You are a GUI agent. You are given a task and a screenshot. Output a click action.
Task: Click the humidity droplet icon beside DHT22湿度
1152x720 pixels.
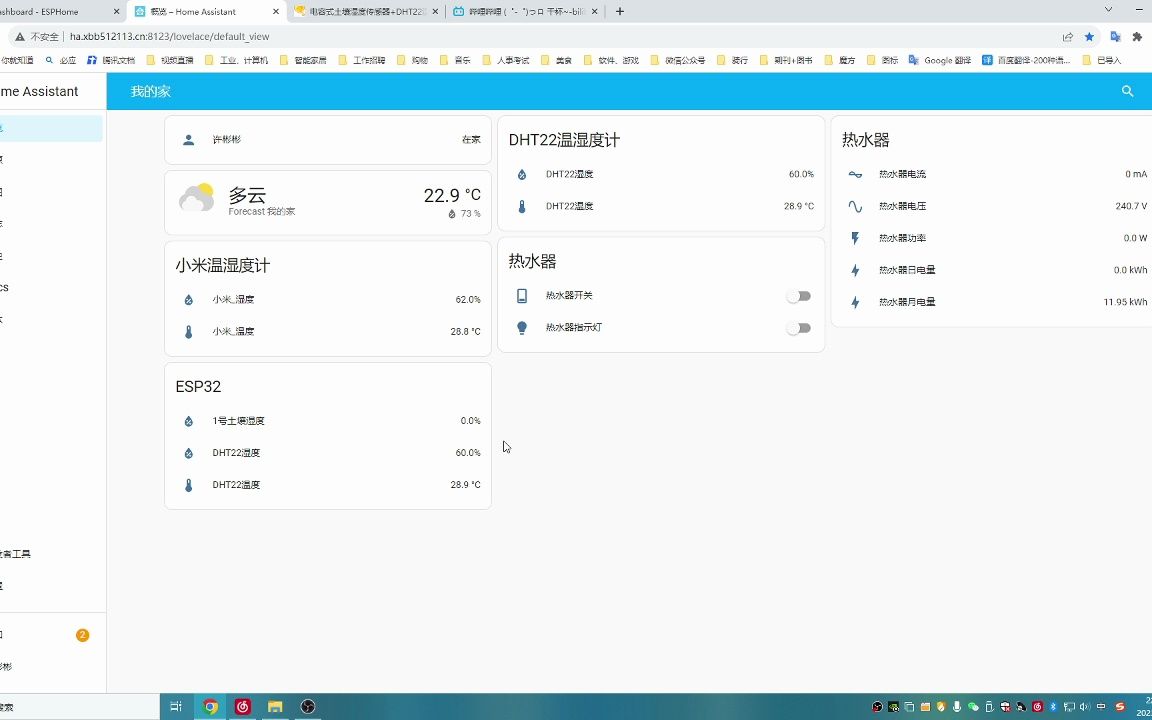point(521,173)
